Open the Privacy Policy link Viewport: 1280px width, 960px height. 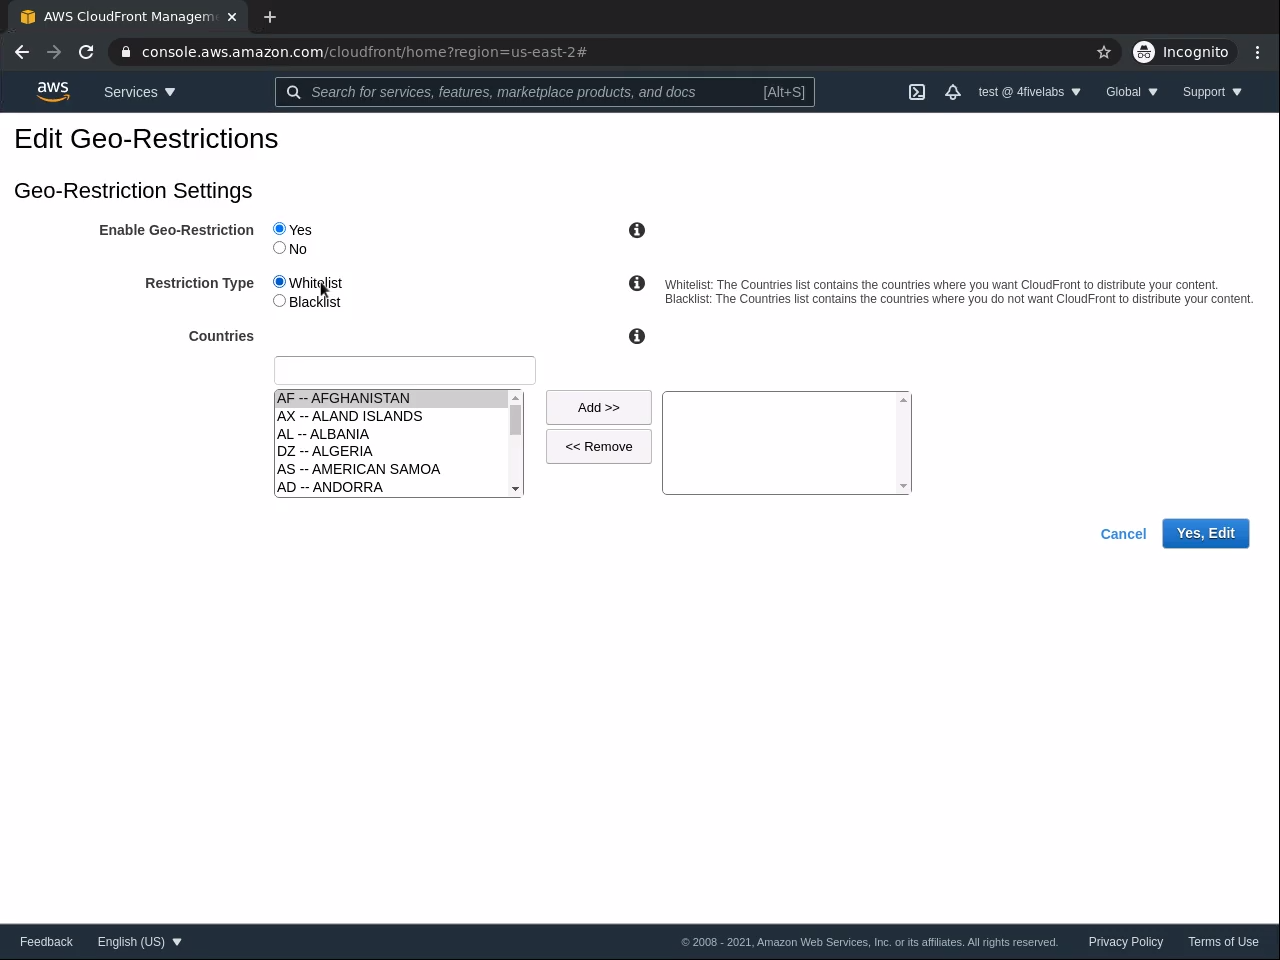pos(1126,942)
